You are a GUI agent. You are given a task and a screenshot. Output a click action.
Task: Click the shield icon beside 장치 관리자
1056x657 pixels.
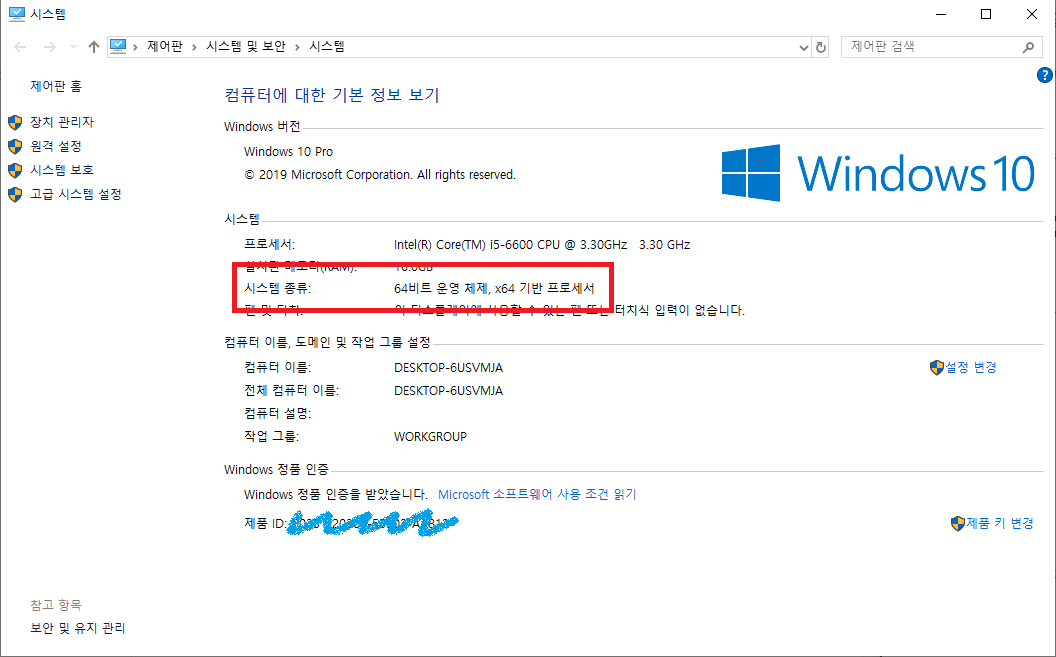point(15,123)
